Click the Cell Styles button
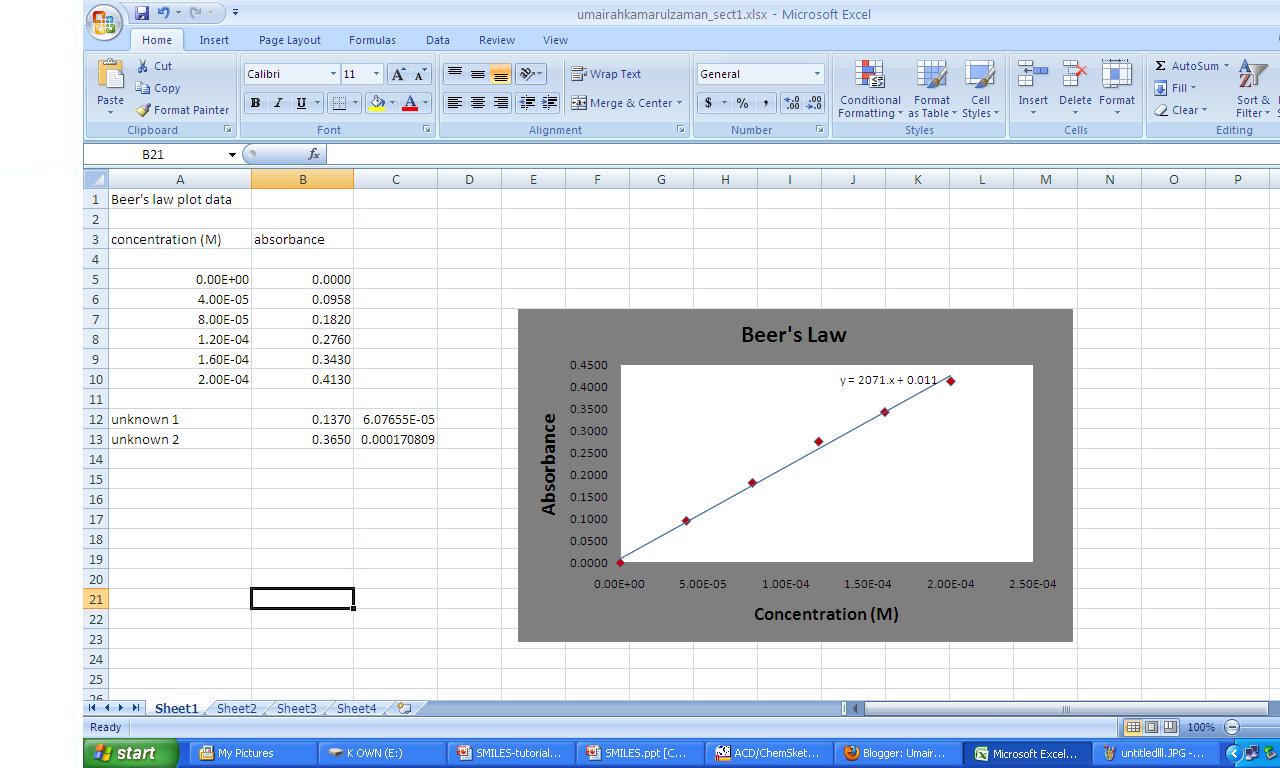1280x768 pixels. coord(980,89)
